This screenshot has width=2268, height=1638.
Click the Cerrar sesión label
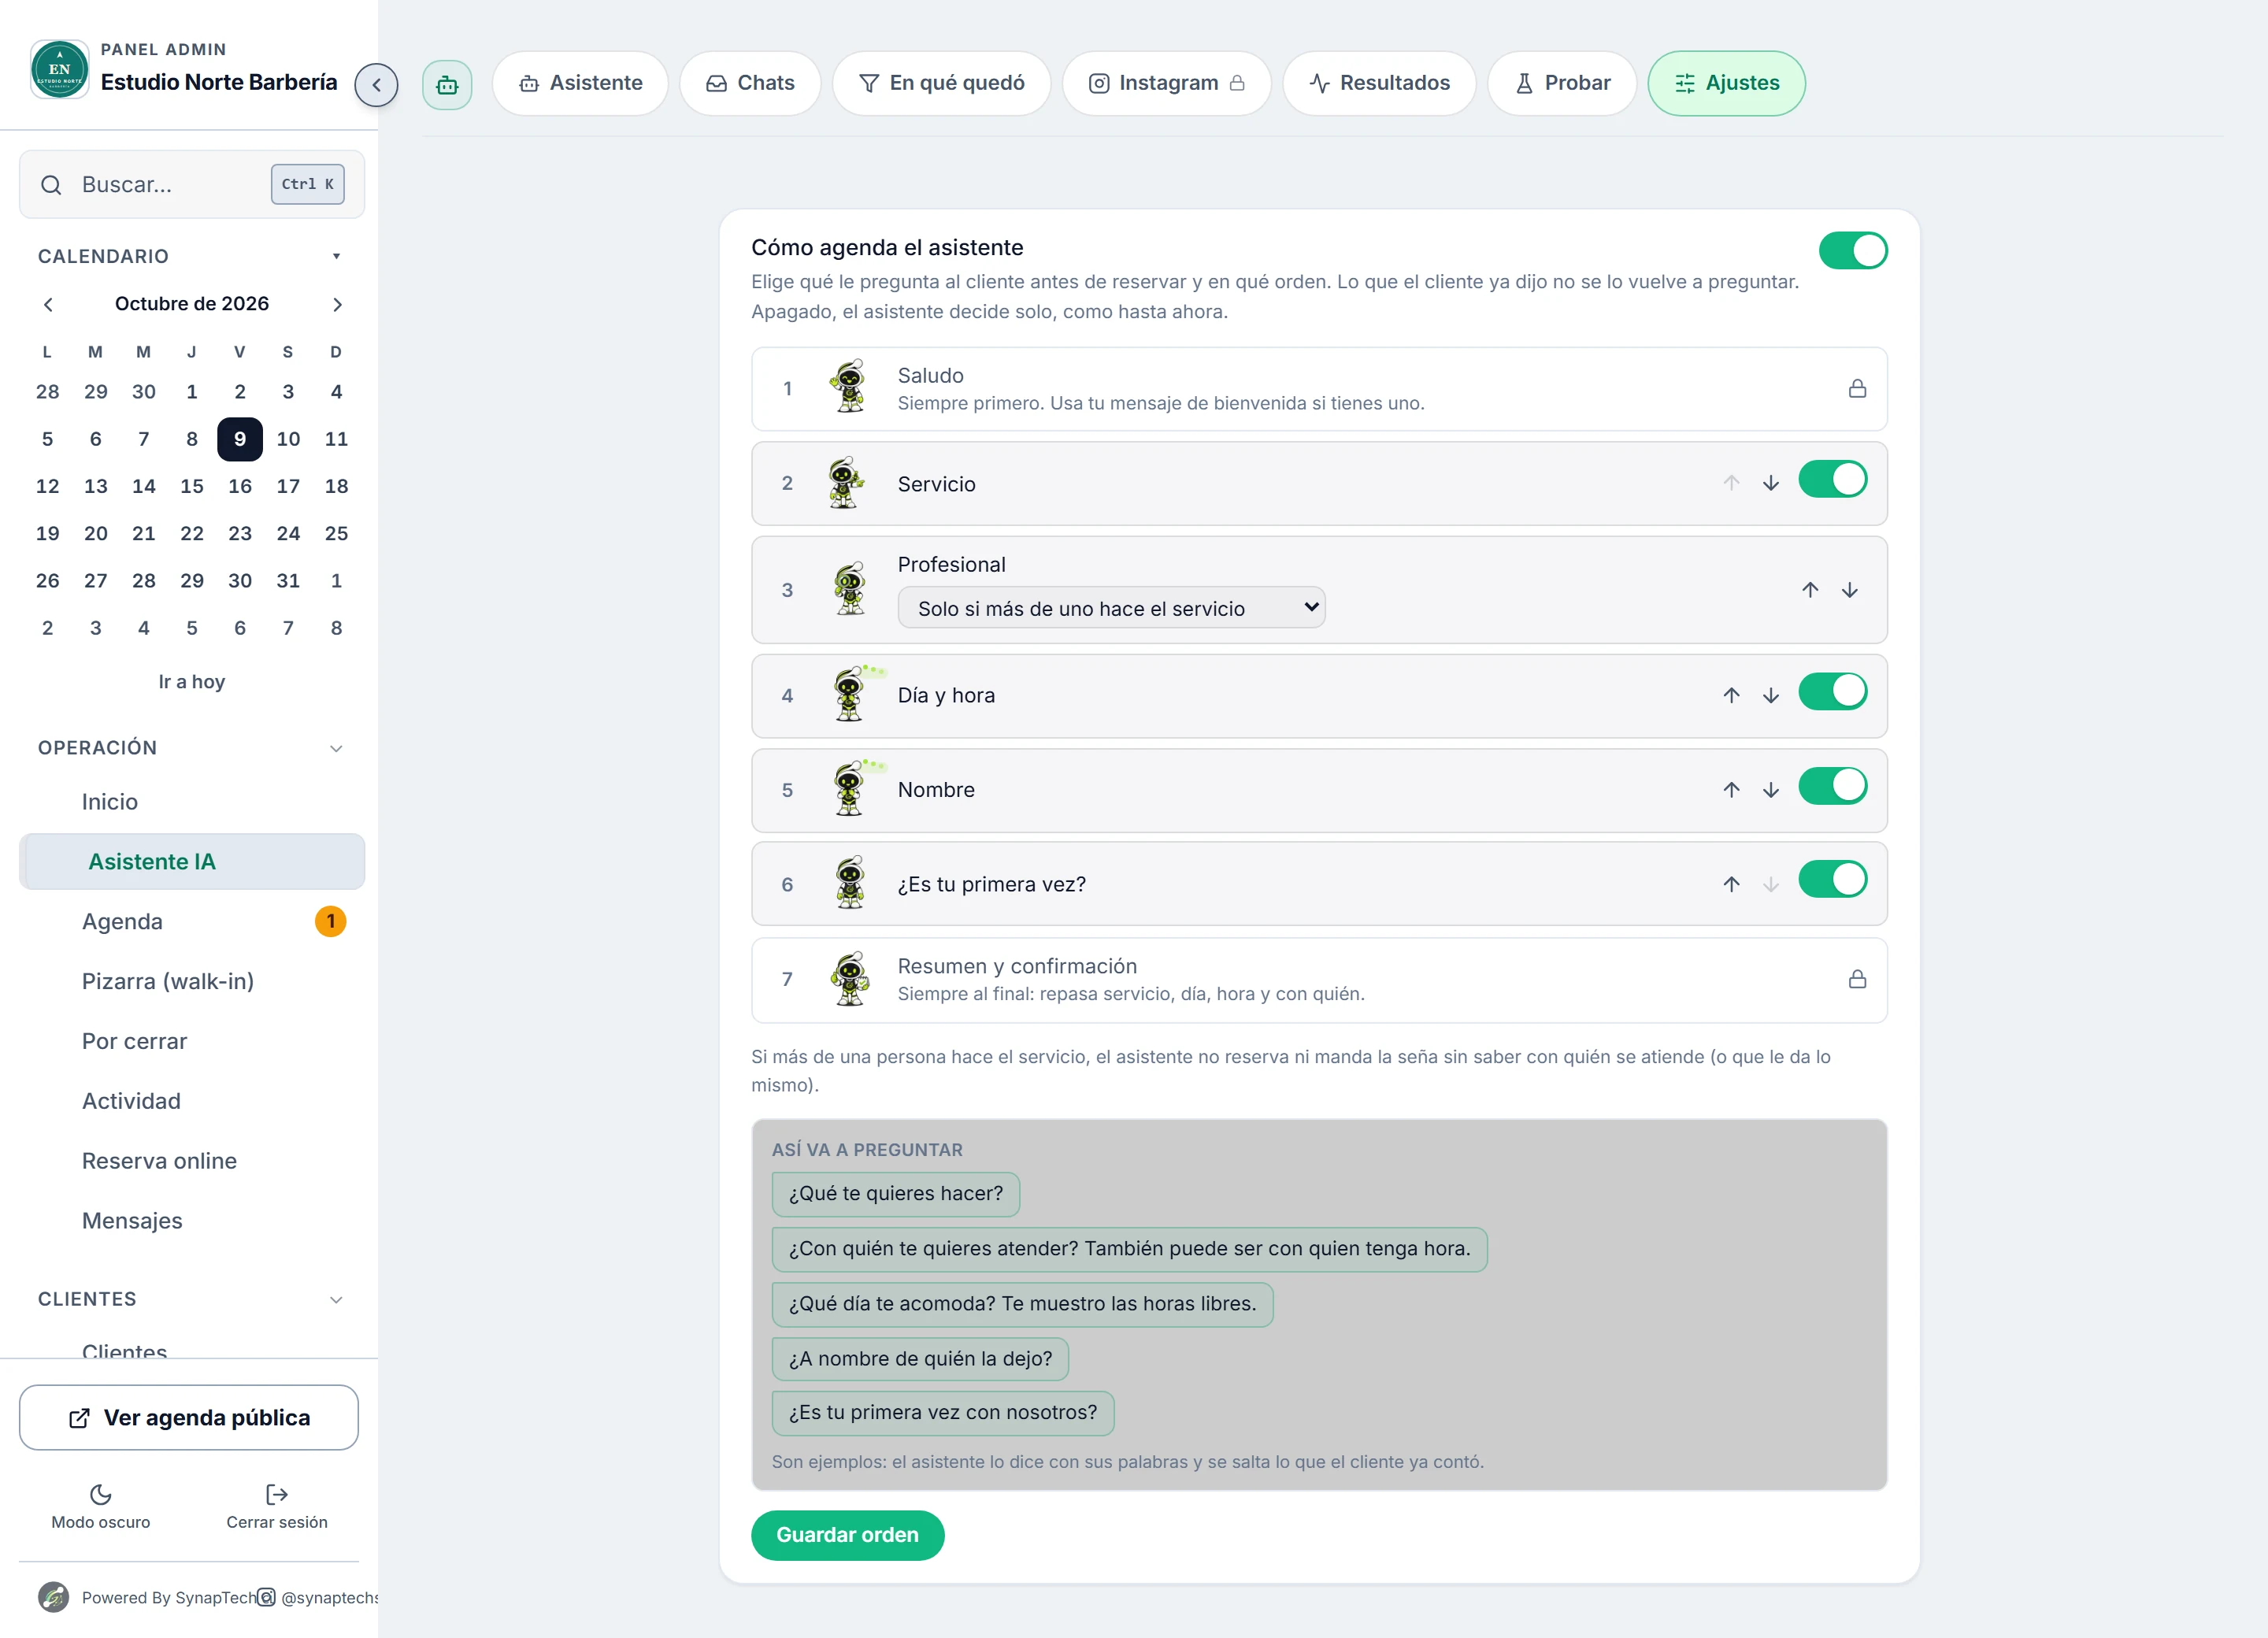(277, 1522)
